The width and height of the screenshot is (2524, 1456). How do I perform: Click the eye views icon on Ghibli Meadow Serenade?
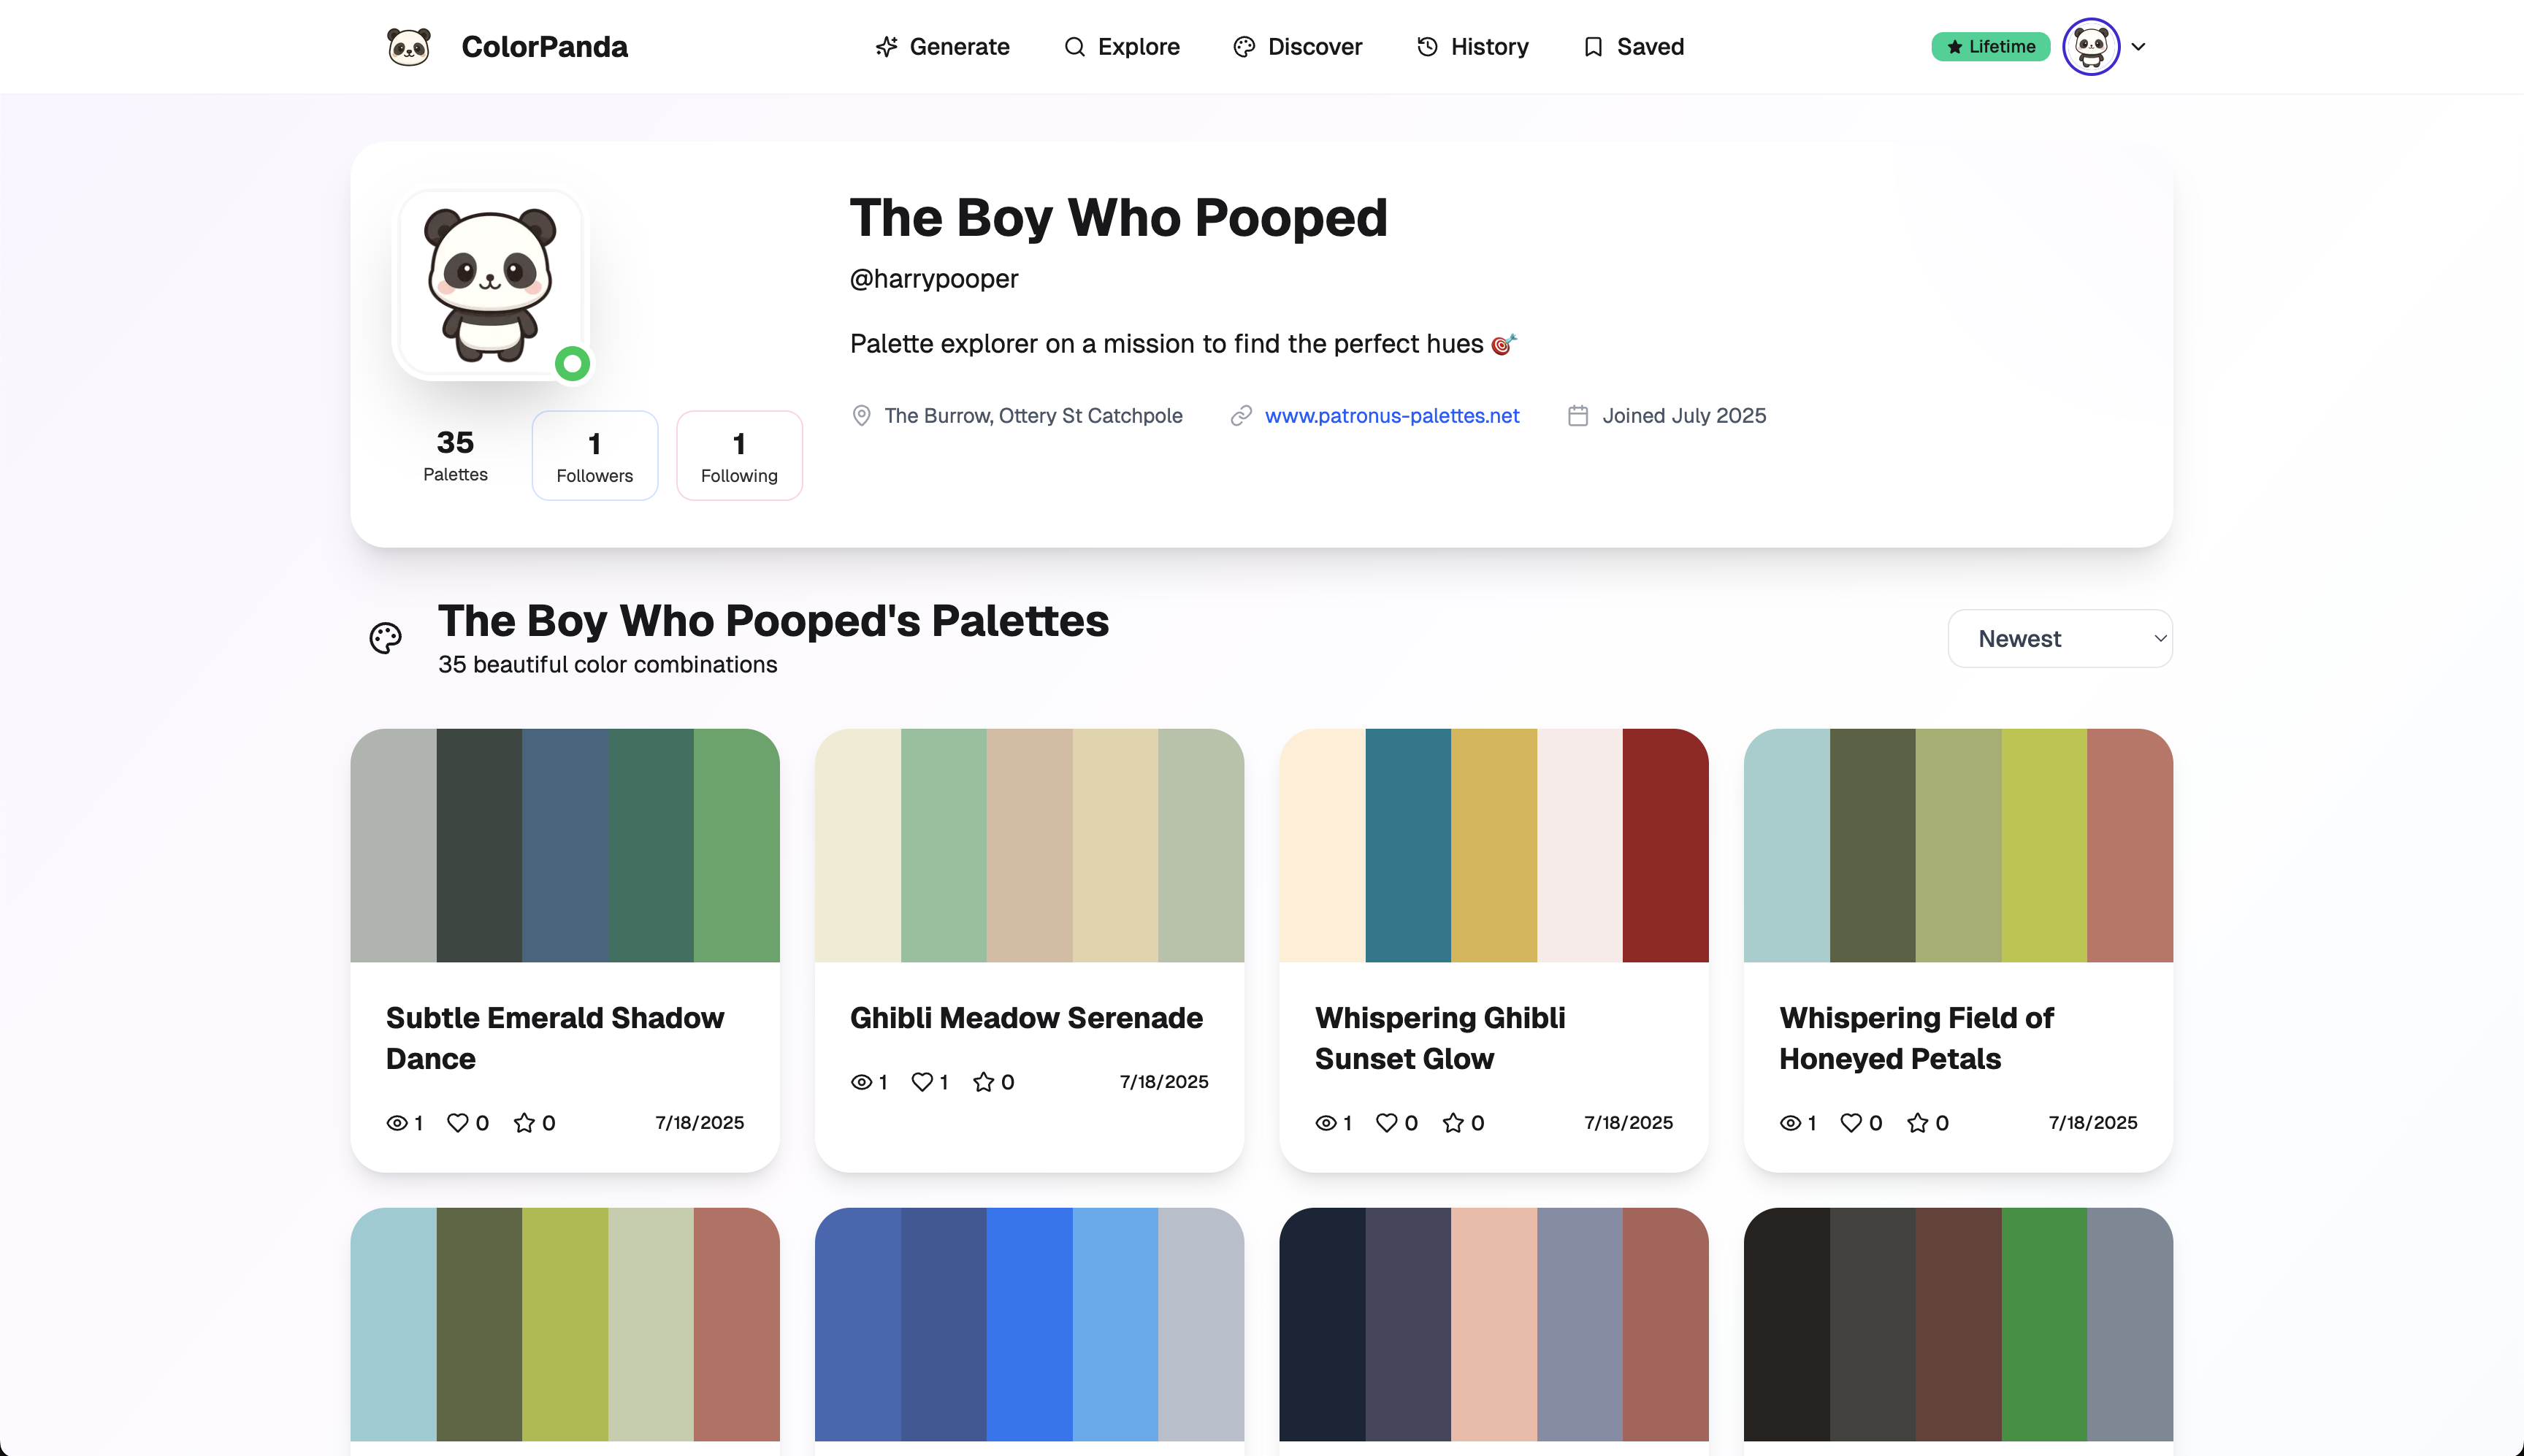coord(861,1082)
